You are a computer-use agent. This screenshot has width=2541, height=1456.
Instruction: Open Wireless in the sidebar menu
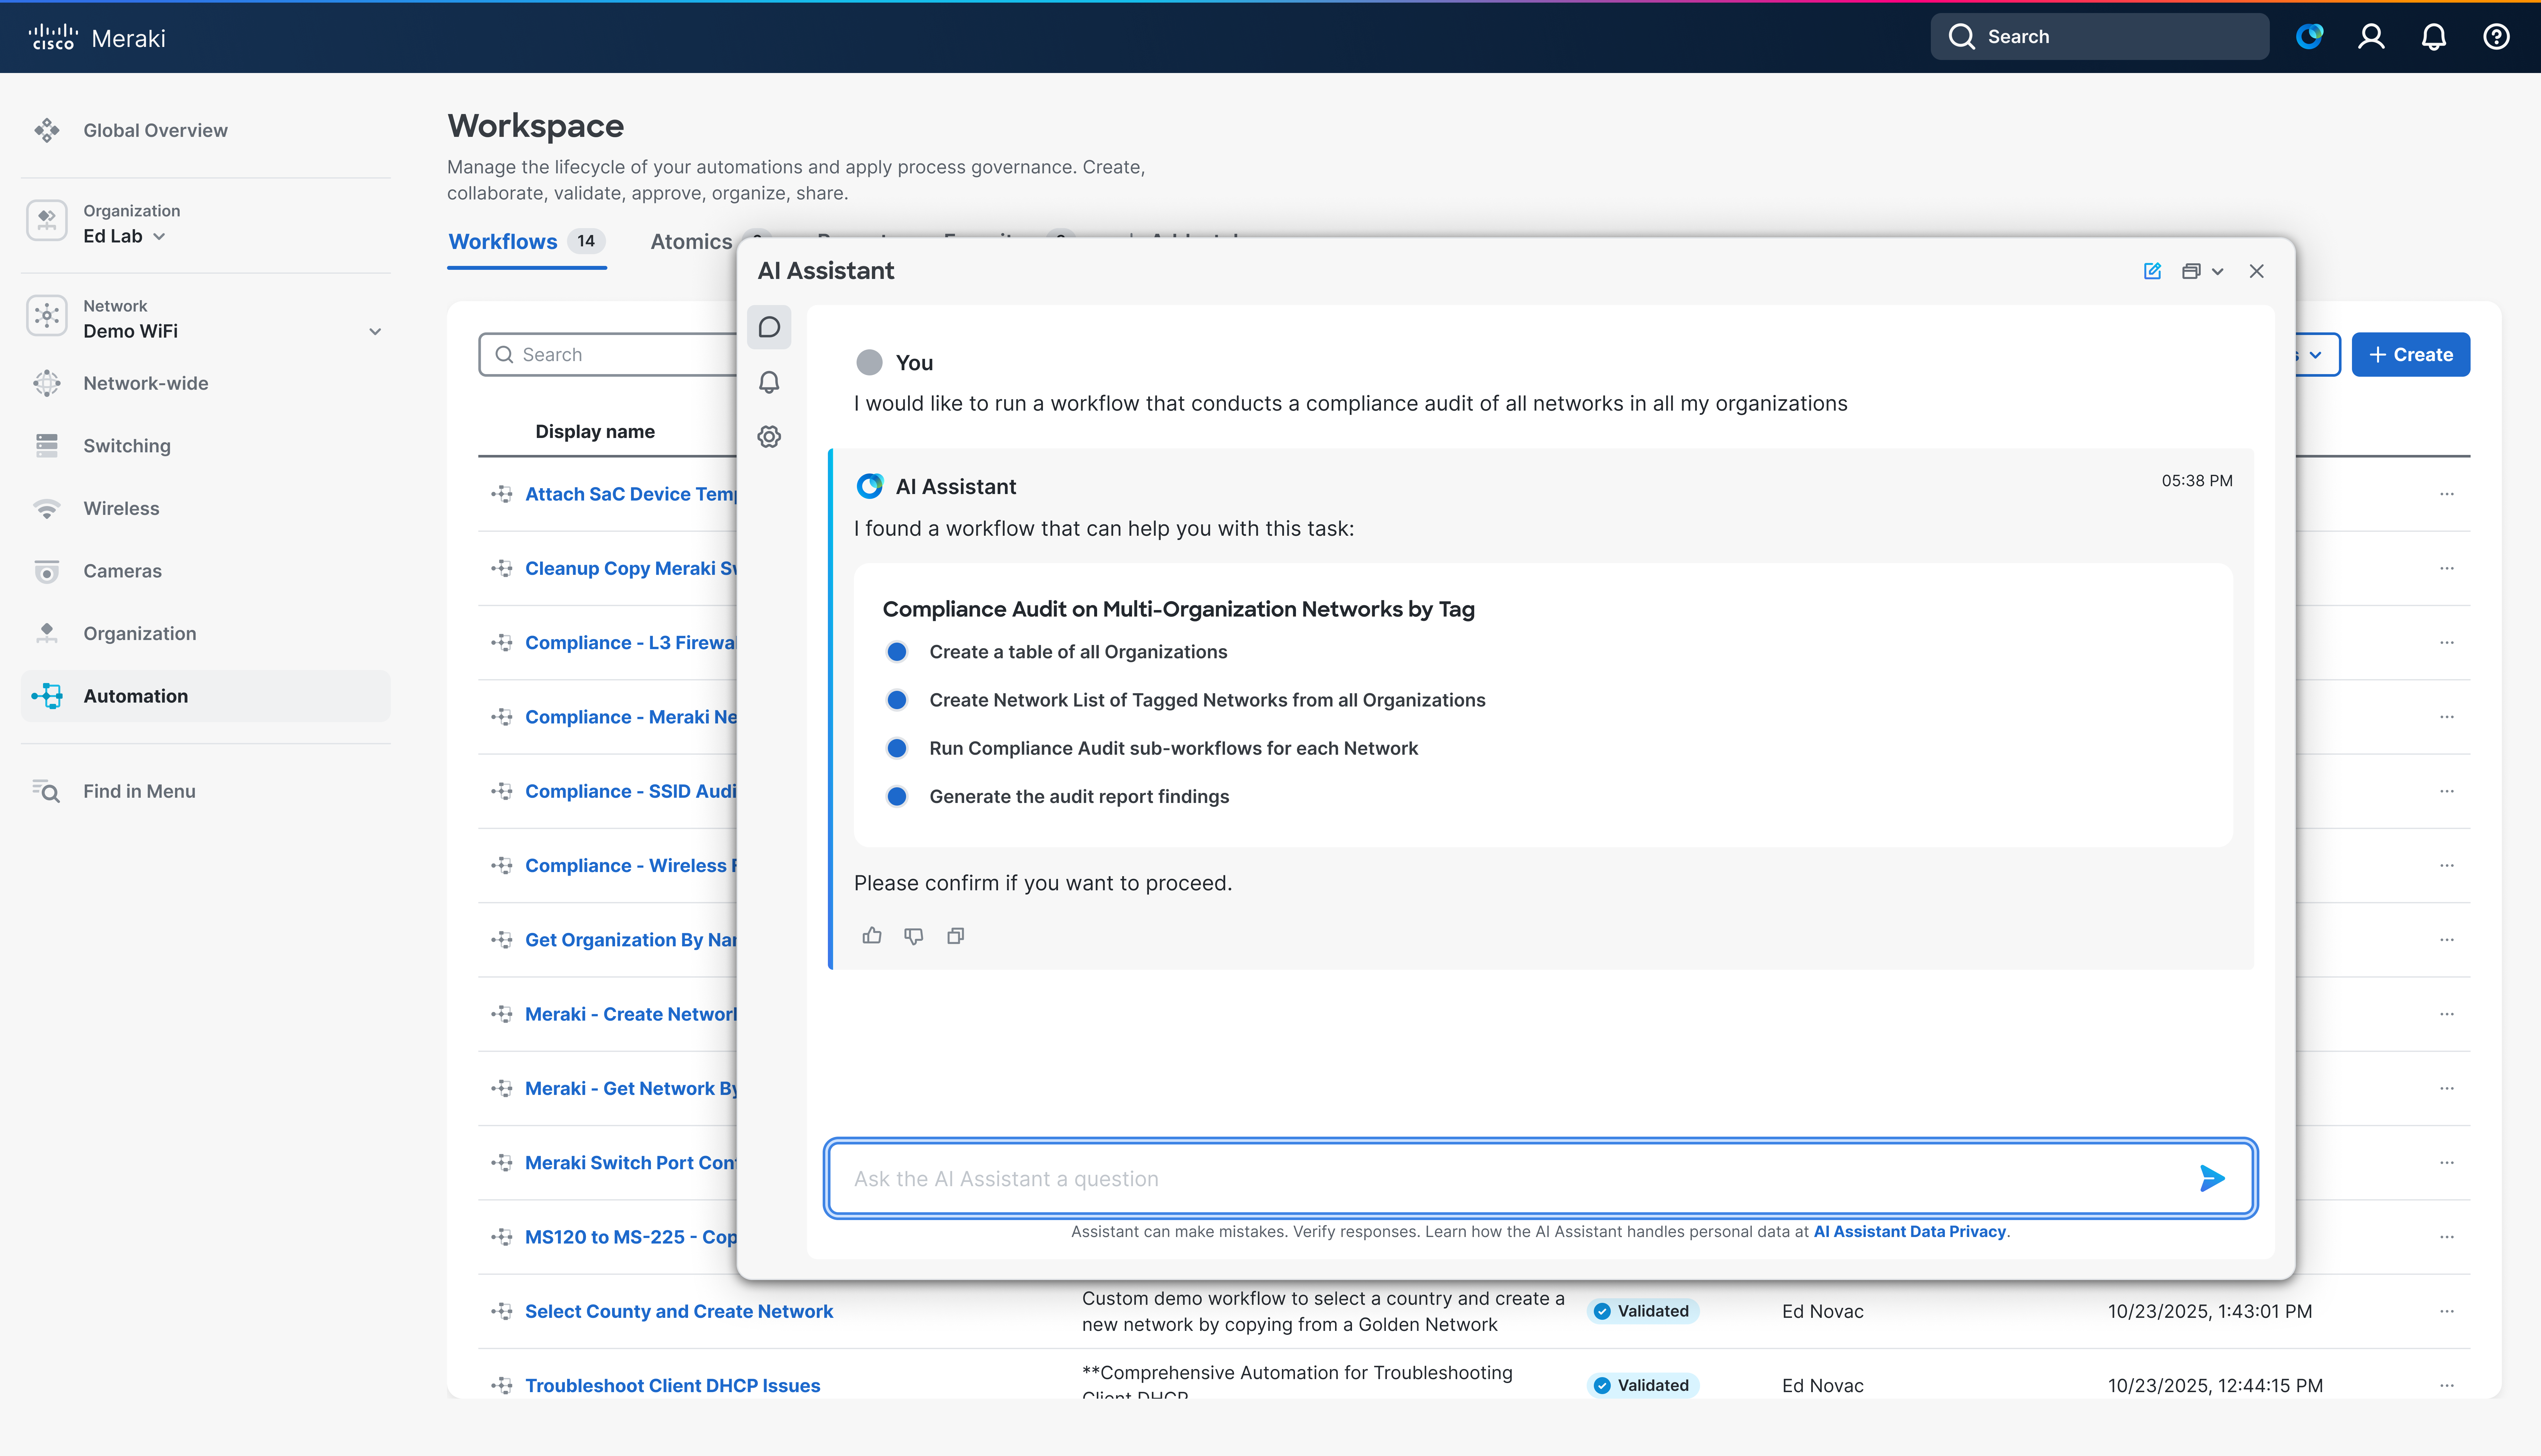pos(121,508)
